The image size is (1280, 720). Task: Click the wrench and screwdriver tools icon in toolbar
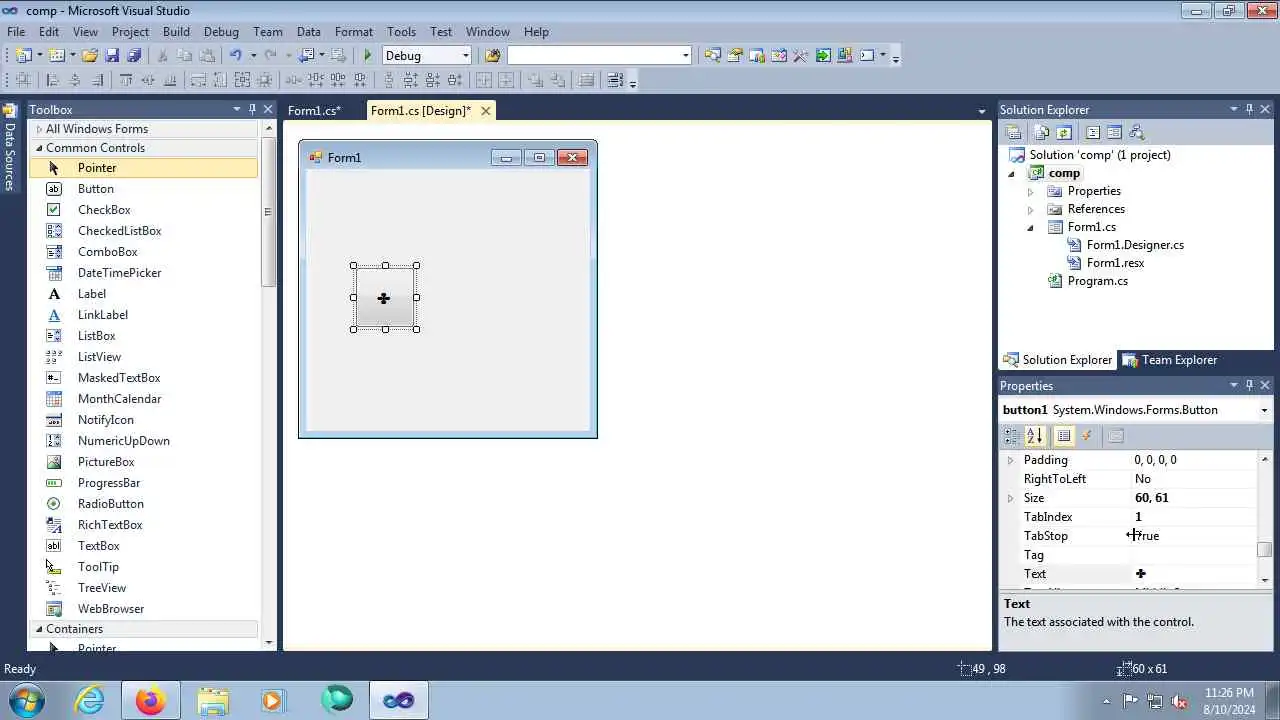tap(800, 55)
